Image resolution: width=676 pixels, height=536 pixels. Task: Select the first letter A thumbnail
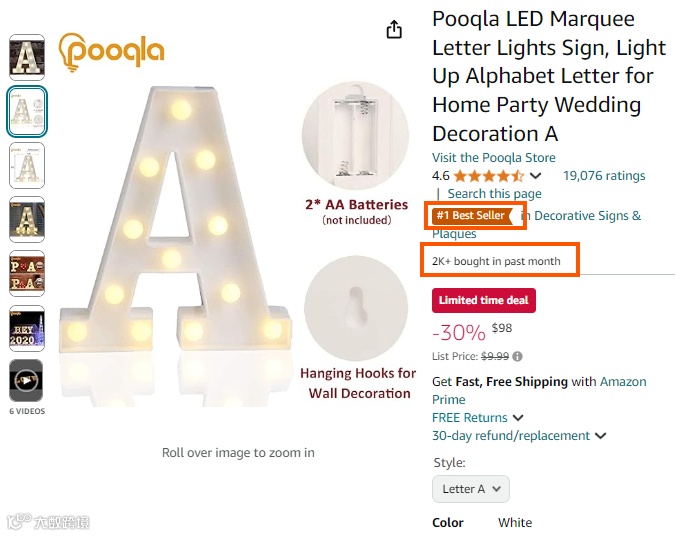26,57
